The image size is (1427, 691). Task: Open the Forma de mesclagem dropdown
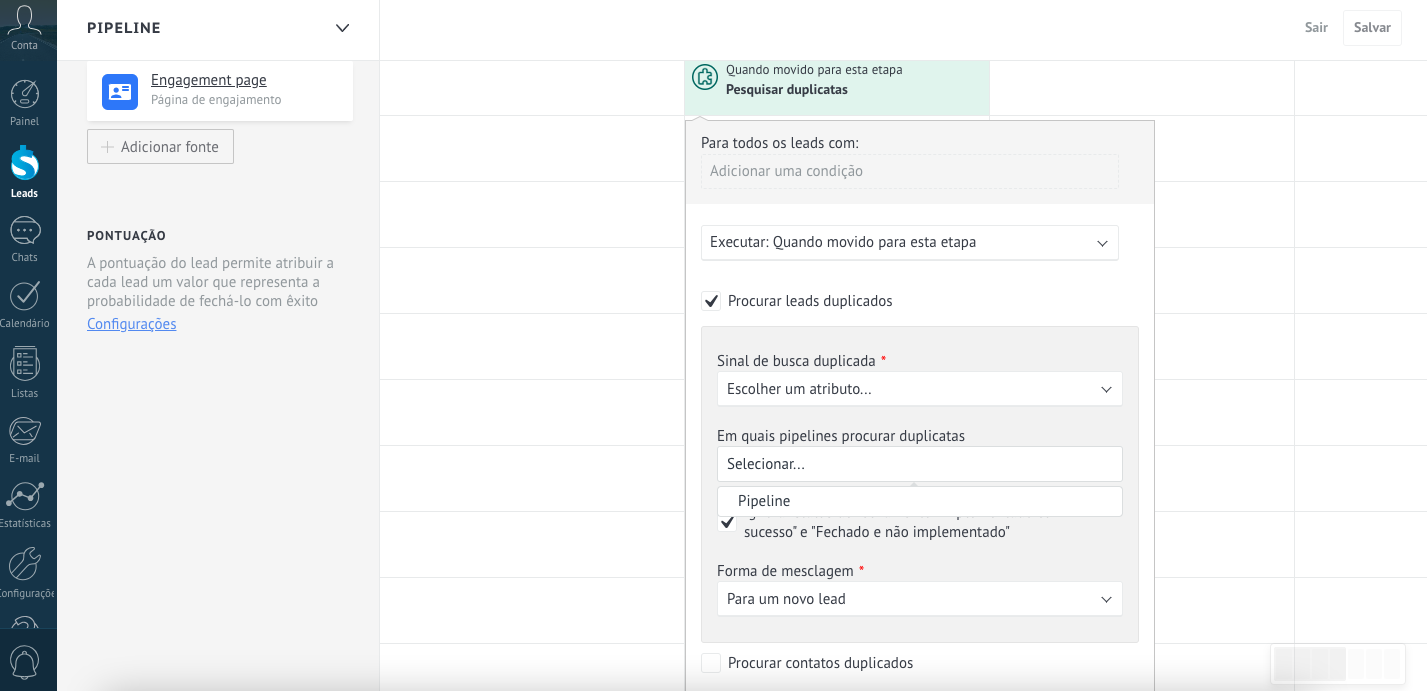919,599
